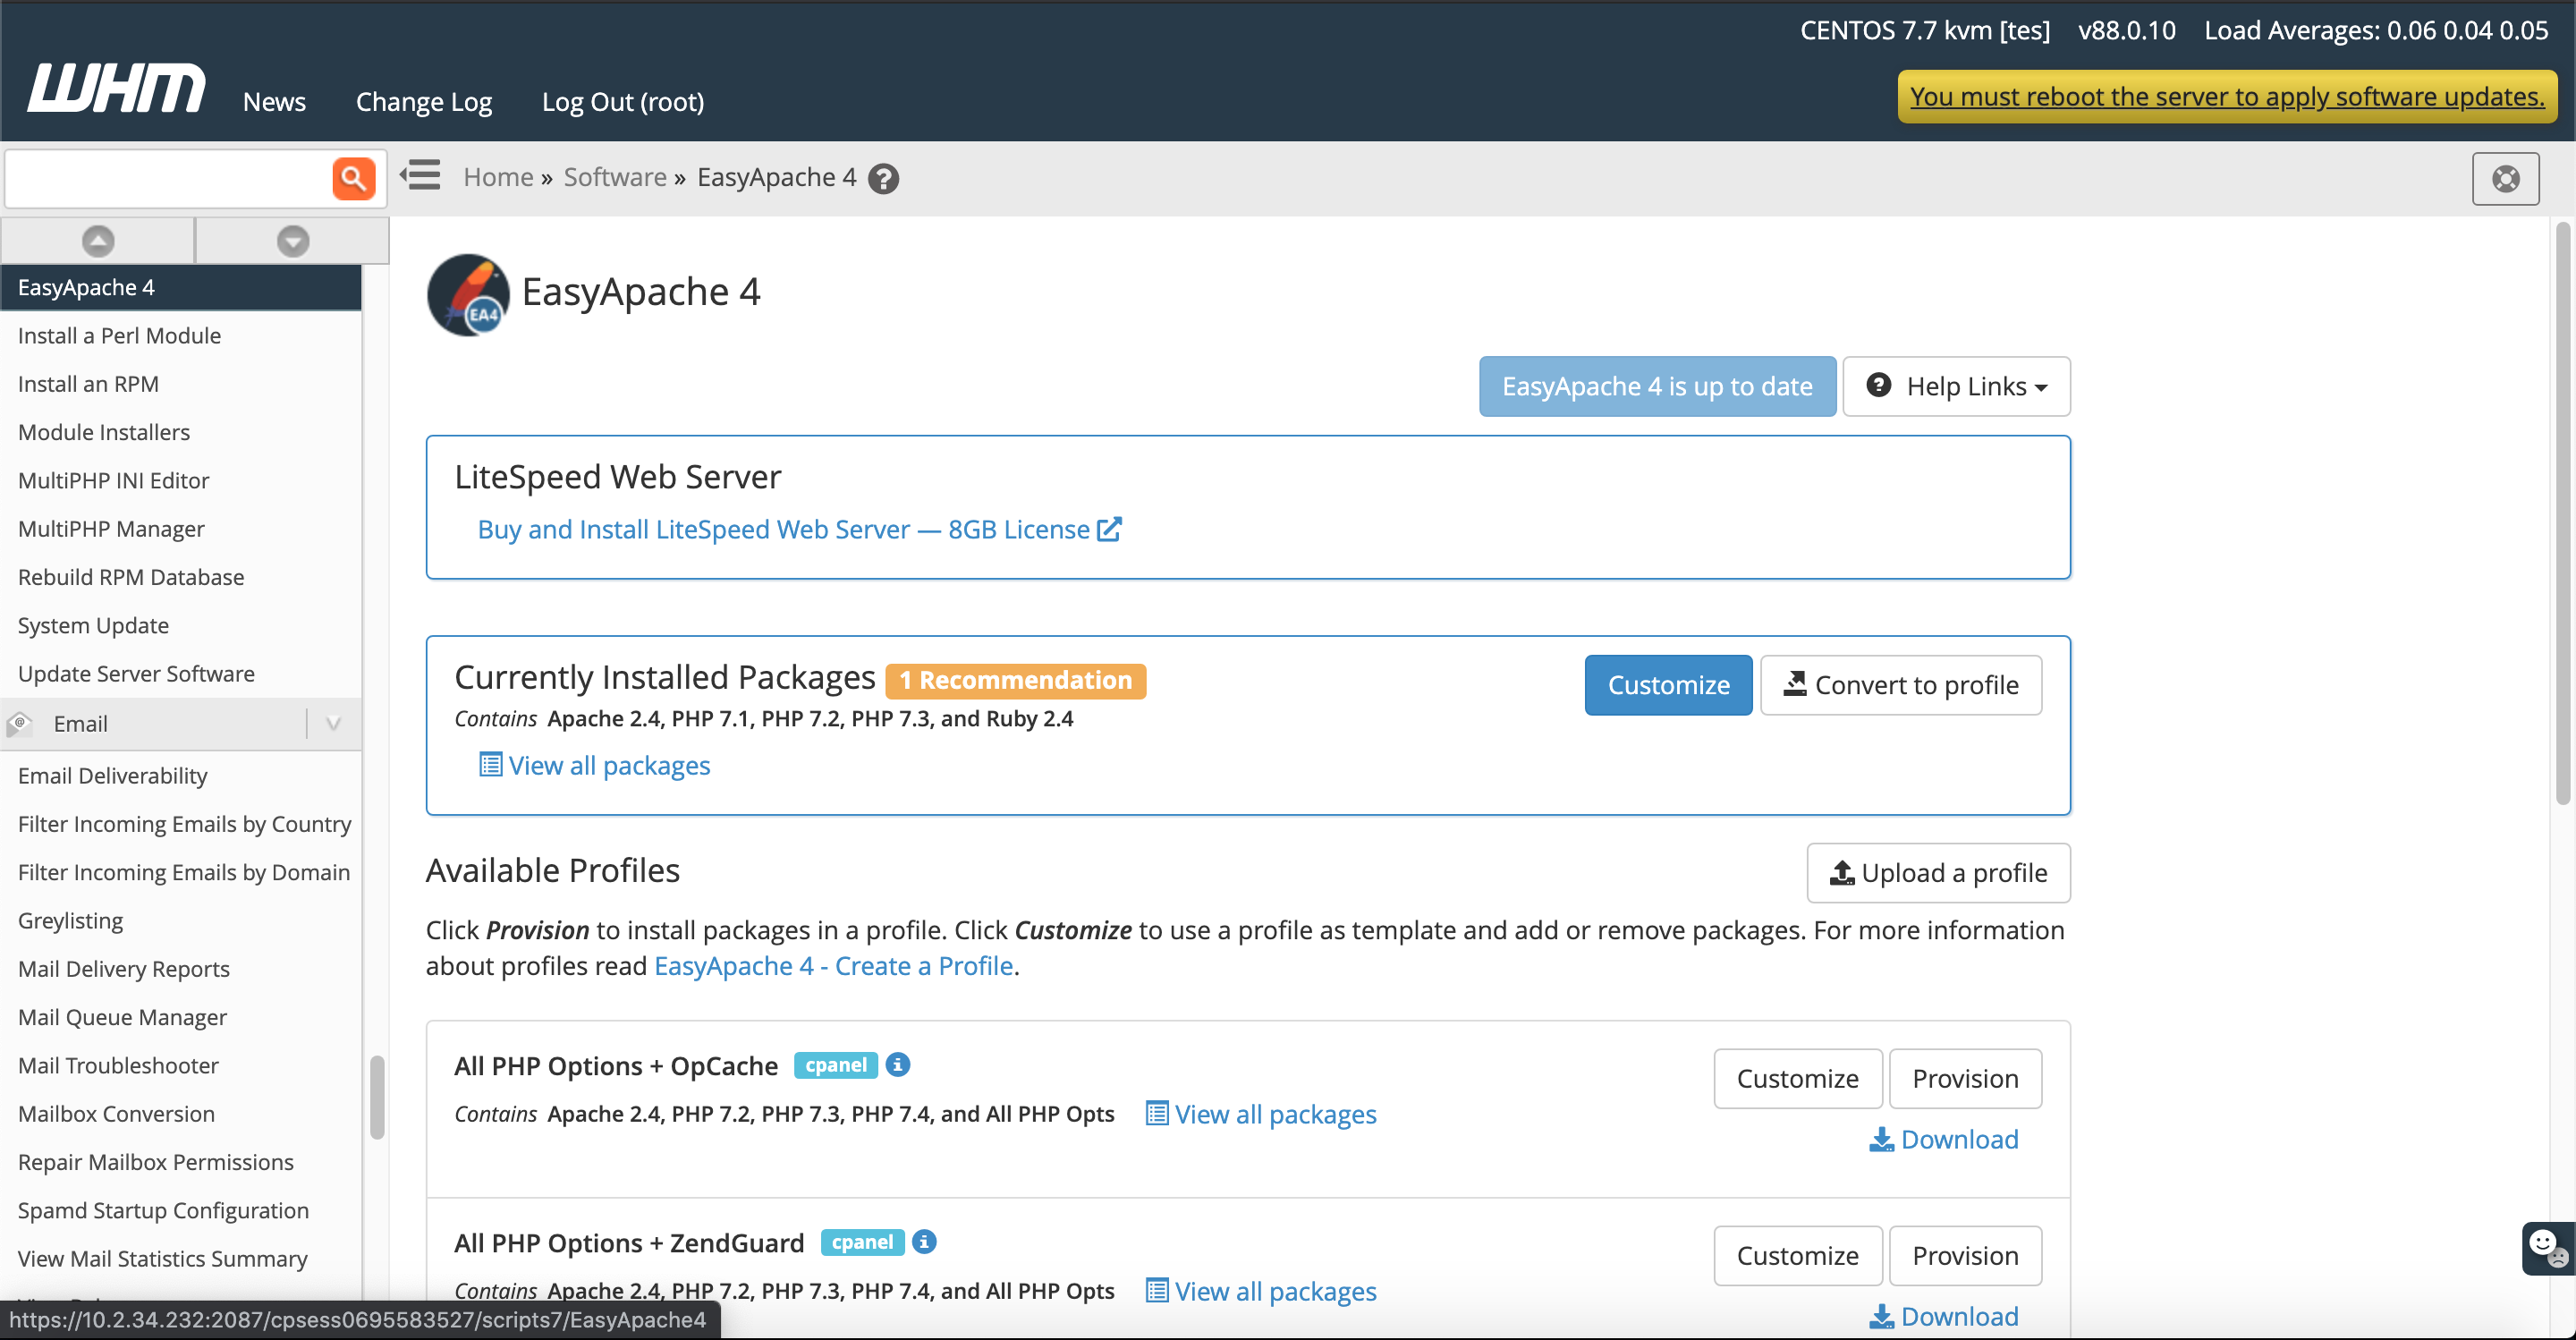Open Install an RPM
2576x1340 pixels.
click(88, 384)
